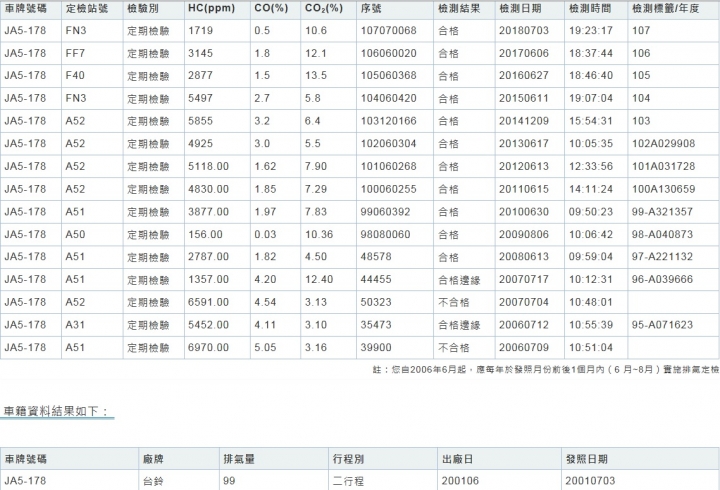Select 合格邊緣 result dated 20060712
The width and height of the screenshot is (720, 490).
459,325
